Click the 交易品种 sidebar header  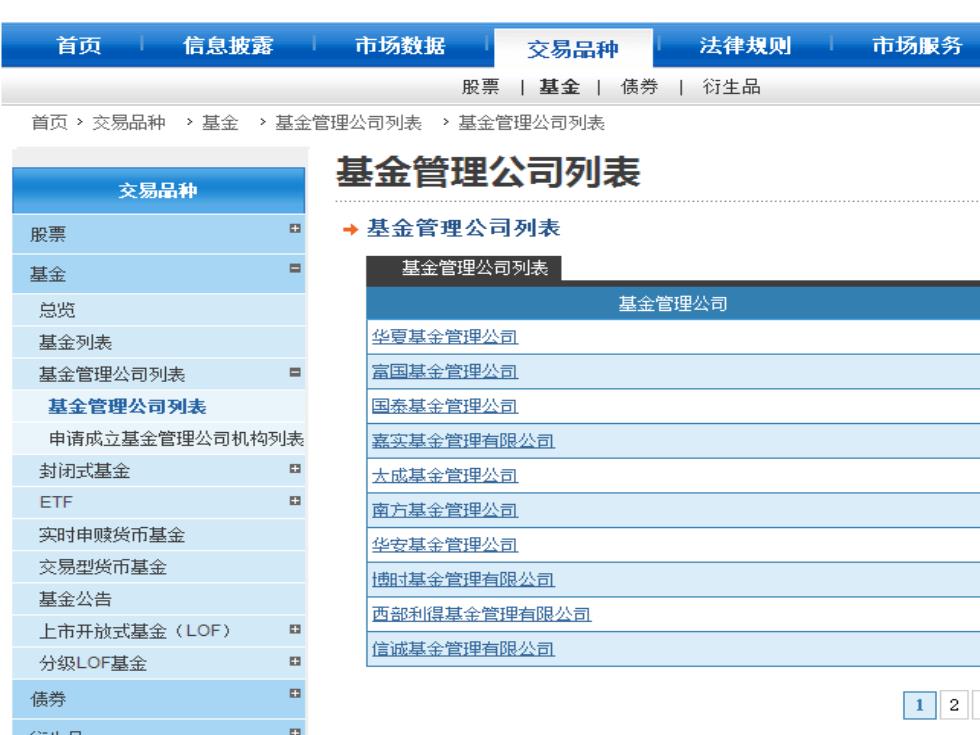click(x=159, y=191)
